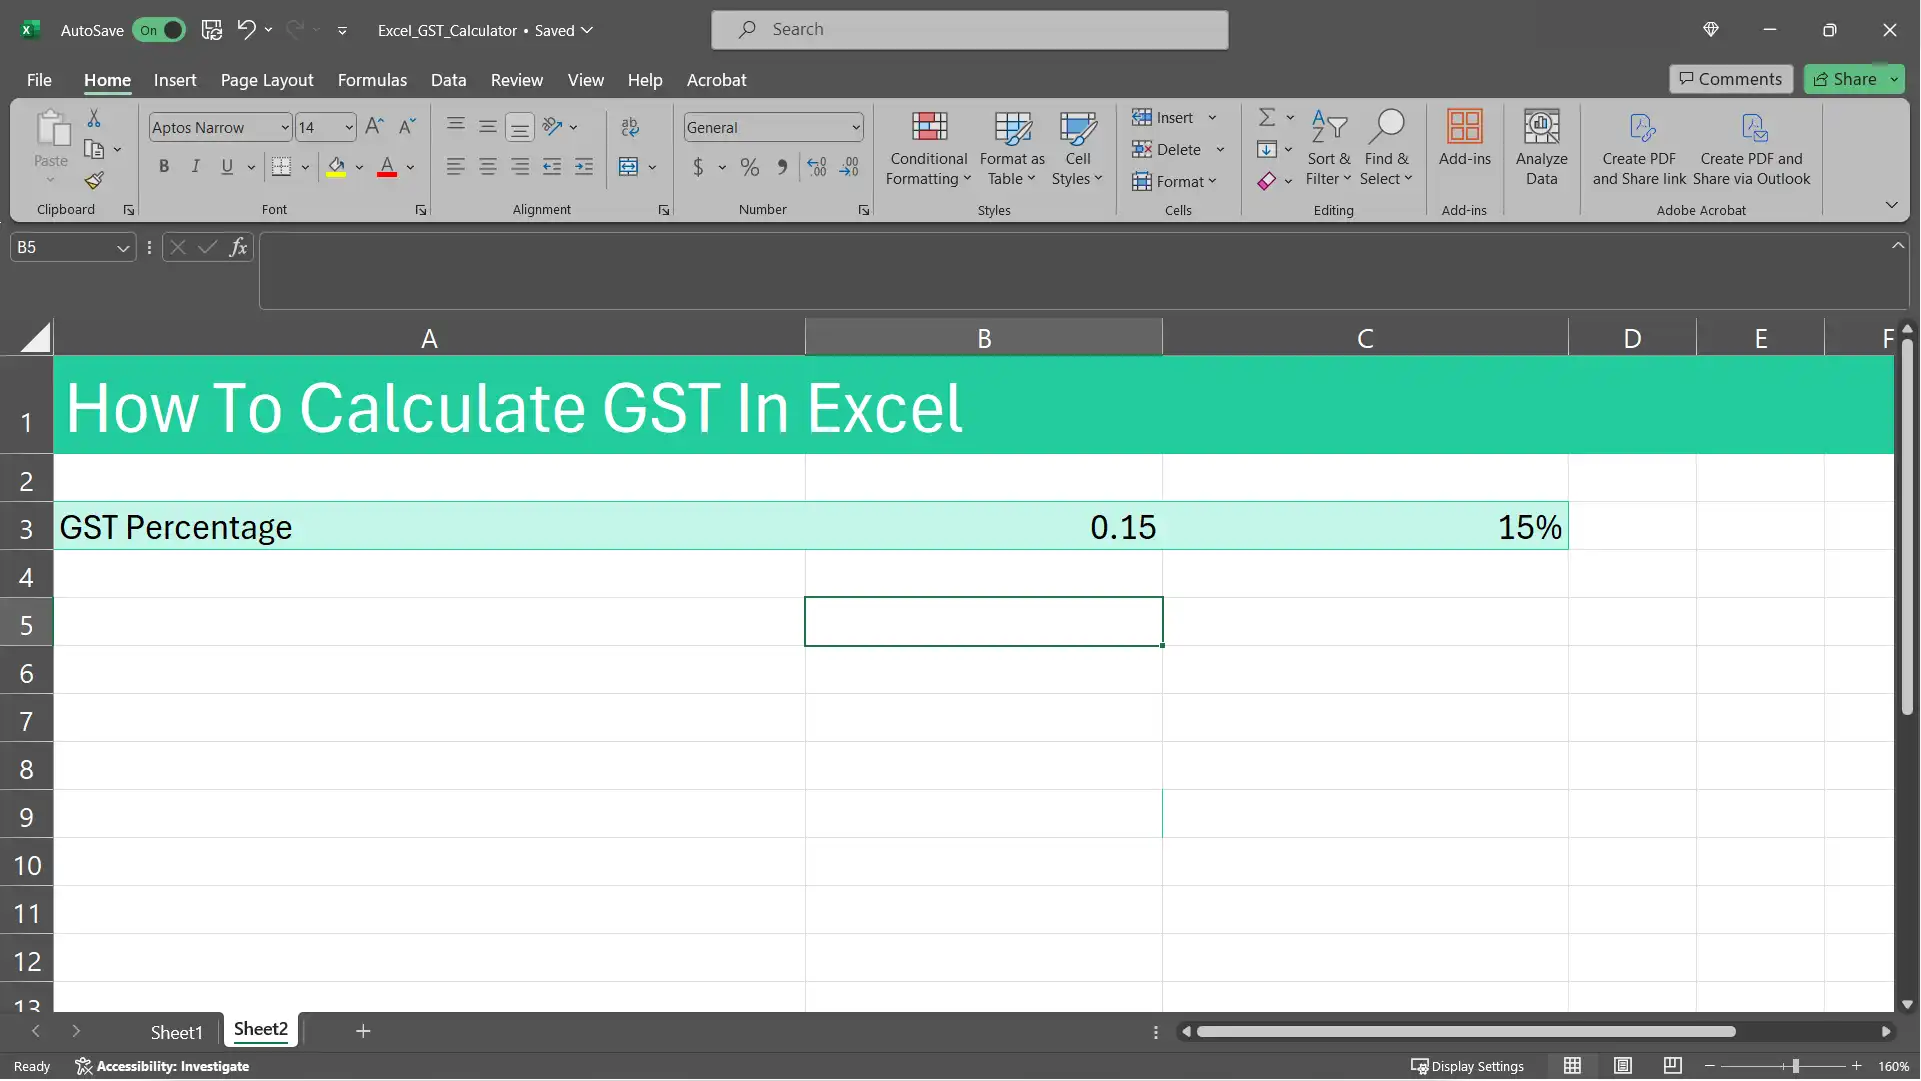This screenshot has width=1921, height=1081.
Task: Toggle Wrap Text option
Action: [630, 127]
